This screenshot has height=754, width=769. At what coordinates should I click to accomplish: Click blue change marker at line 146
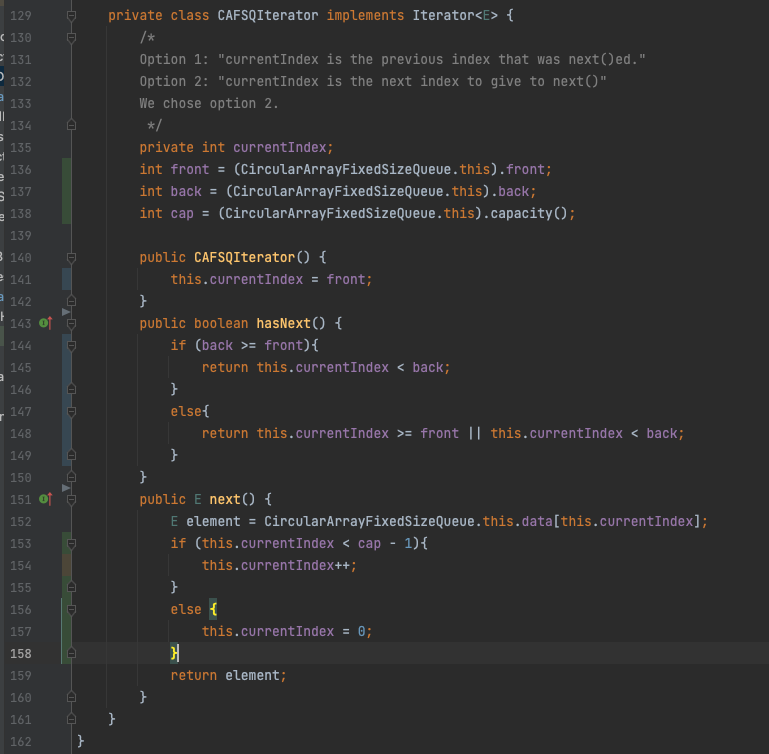[66, 389]
